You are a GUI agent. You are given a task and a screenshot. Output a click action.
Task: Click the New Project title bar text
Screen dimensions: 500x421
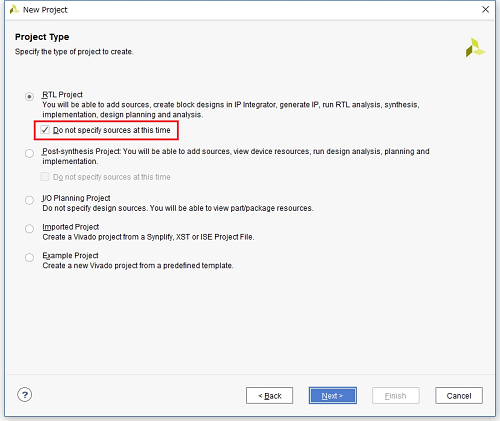click(45, 10)
